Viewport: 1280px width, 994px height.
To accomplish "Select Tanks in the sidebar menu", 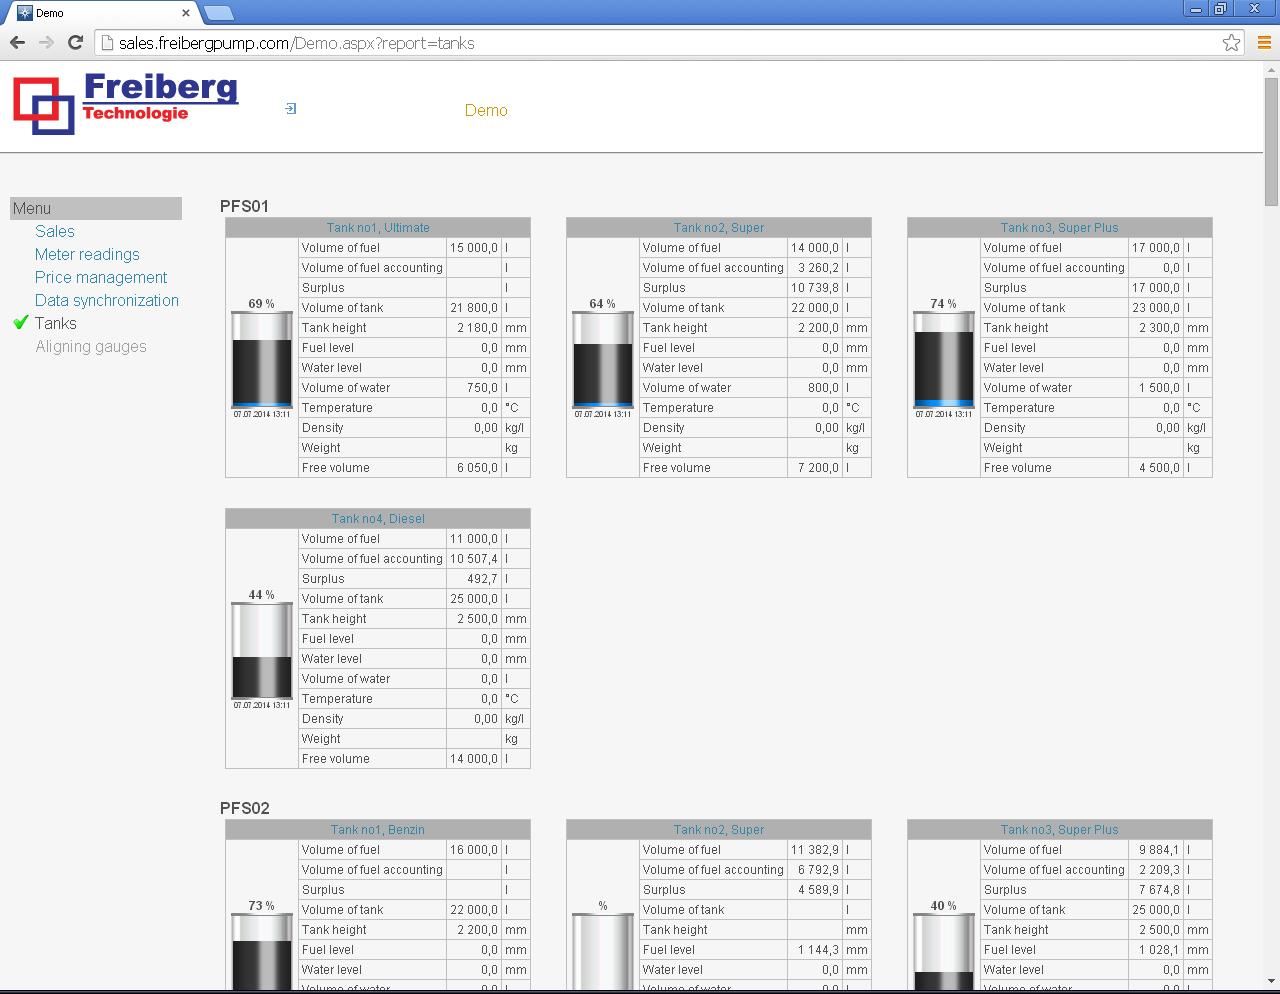I will pos(56,323).
